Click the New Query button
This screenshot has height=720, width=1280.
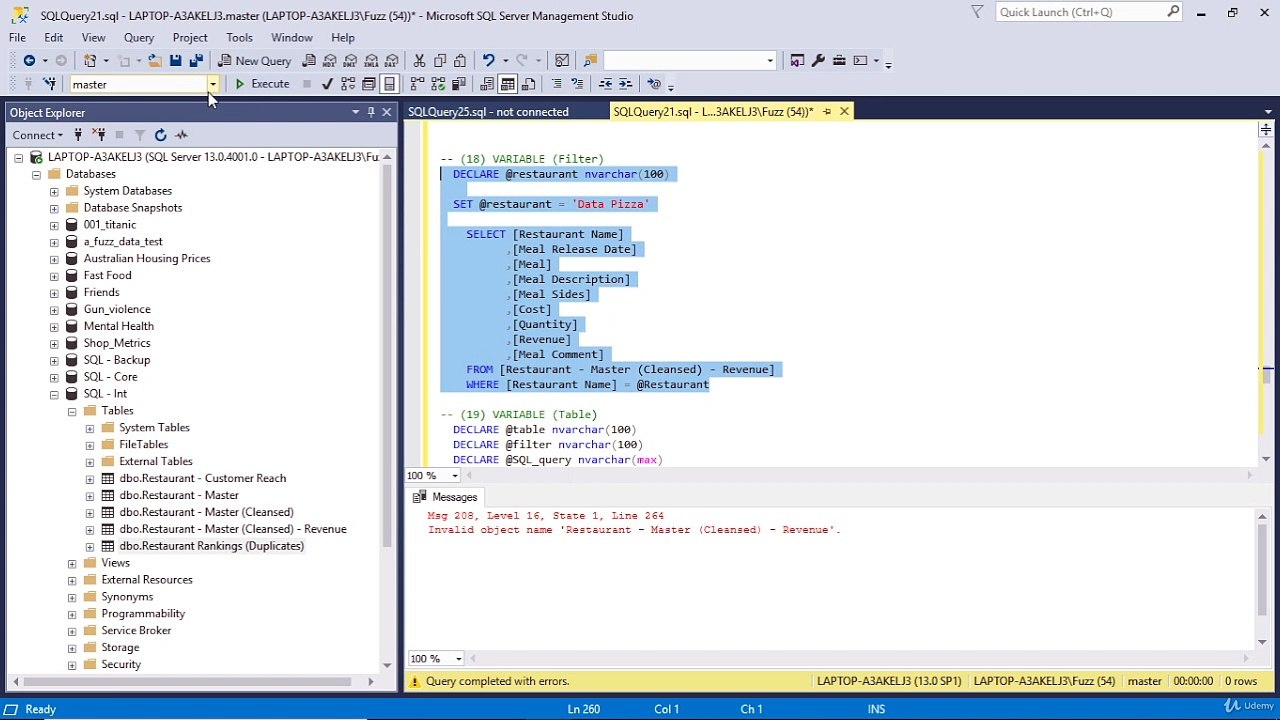pos(255,60)
